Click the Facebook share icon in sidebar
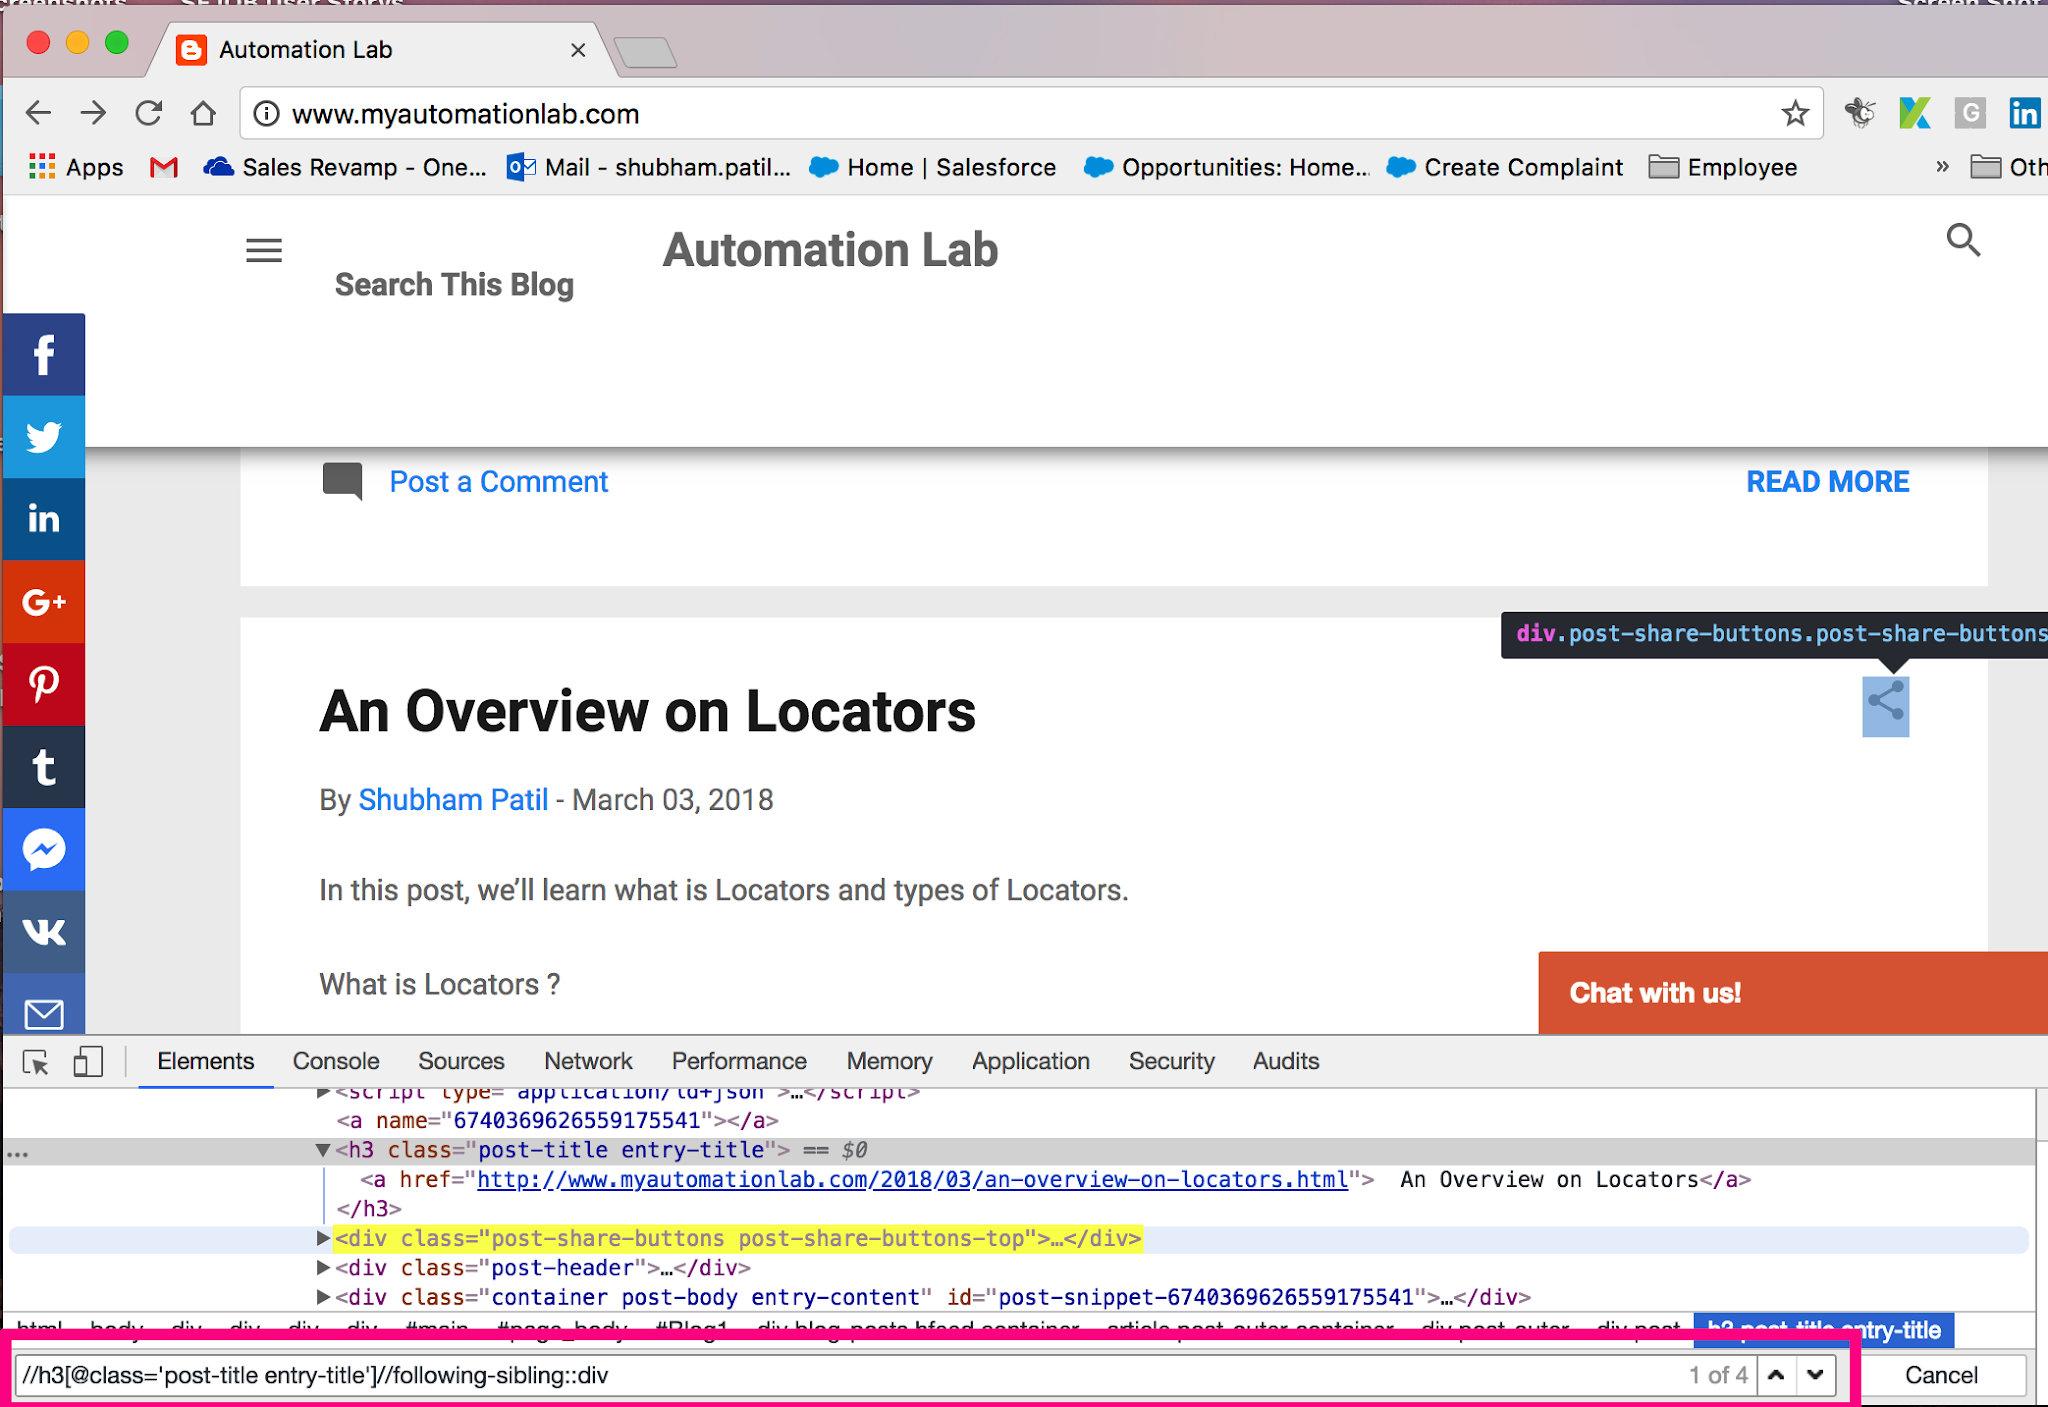The width and height of the screenshot is (2048, 1407). 43,353
